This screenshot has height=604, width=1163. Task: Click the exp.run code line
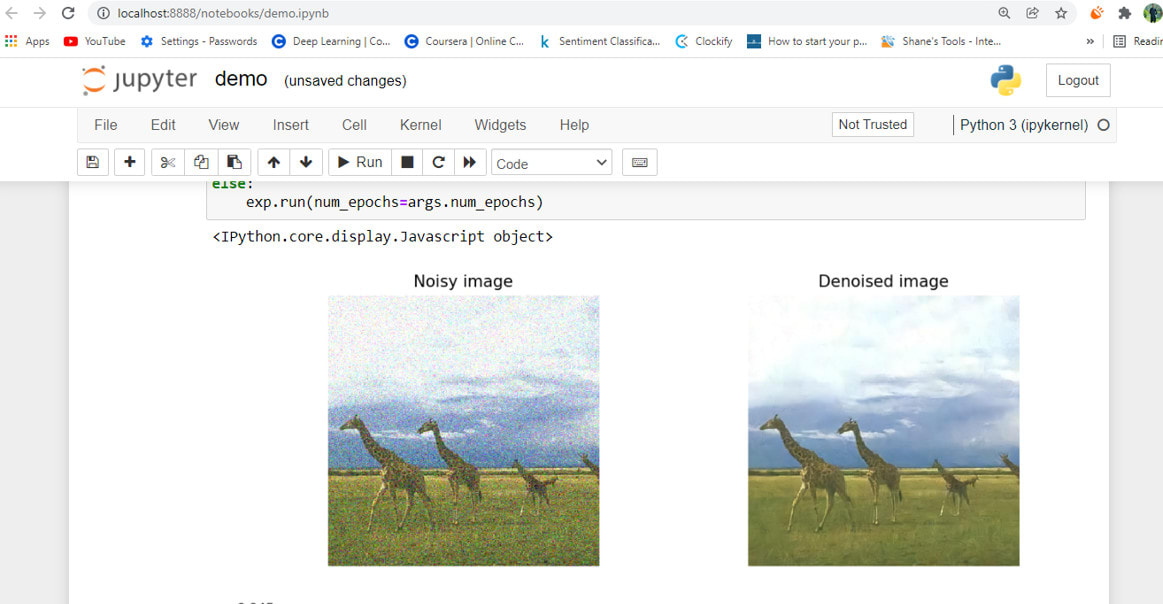click(395, 202)
